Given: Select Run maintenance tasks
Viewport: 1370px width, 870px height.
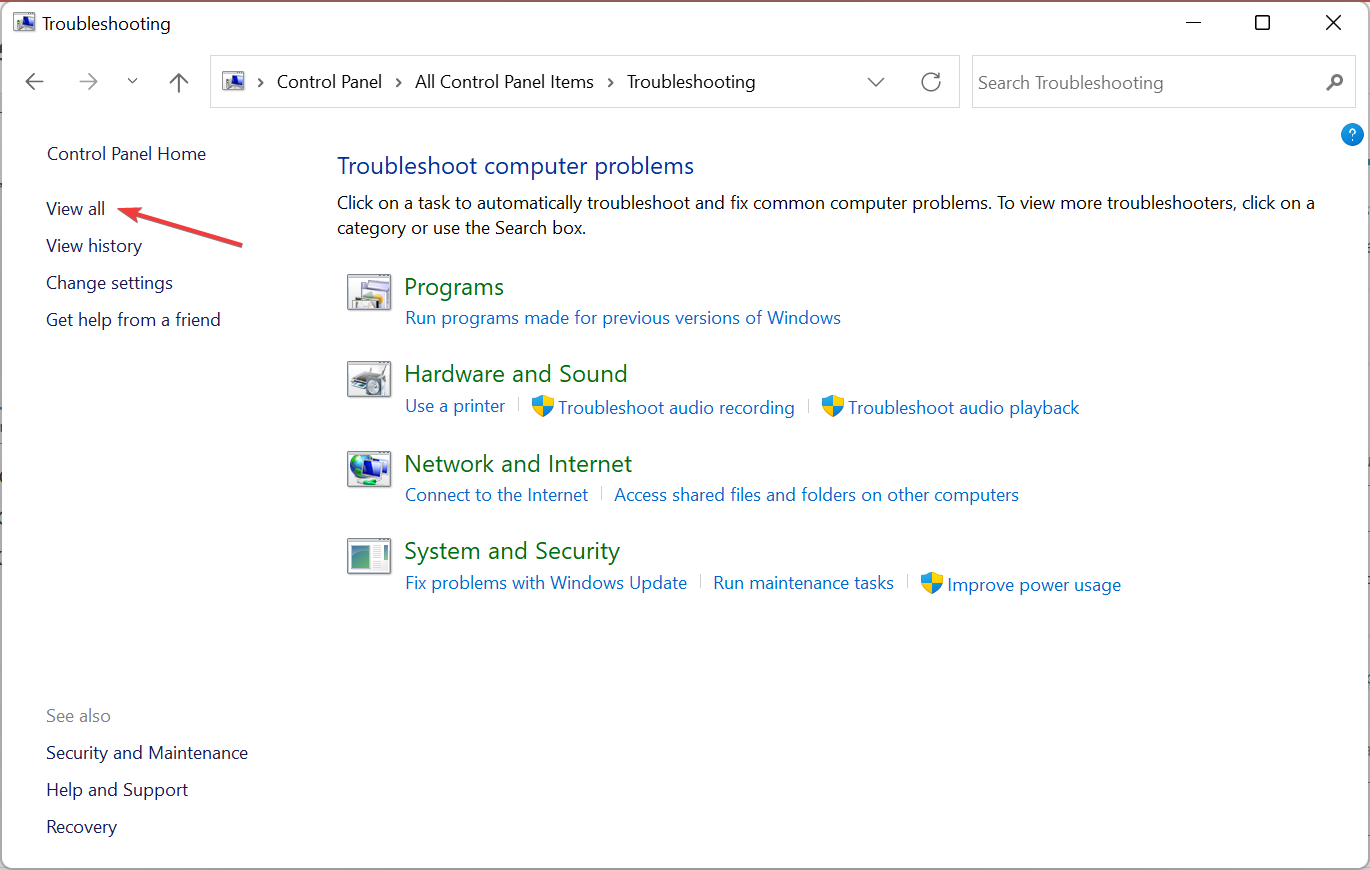Looking at the screenshot, I should tap(803, 583).
